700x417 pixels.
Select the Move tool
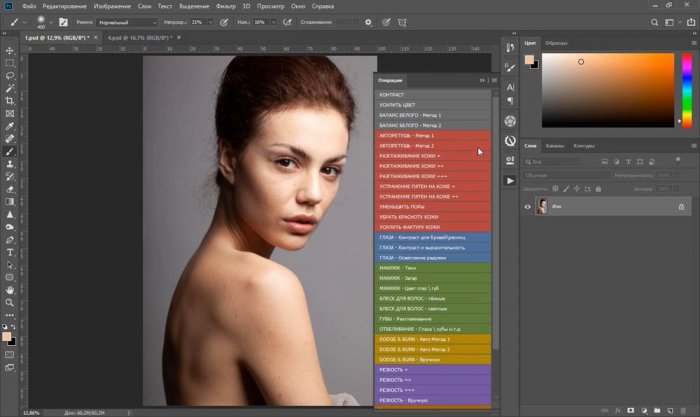(x=9, y=49)
